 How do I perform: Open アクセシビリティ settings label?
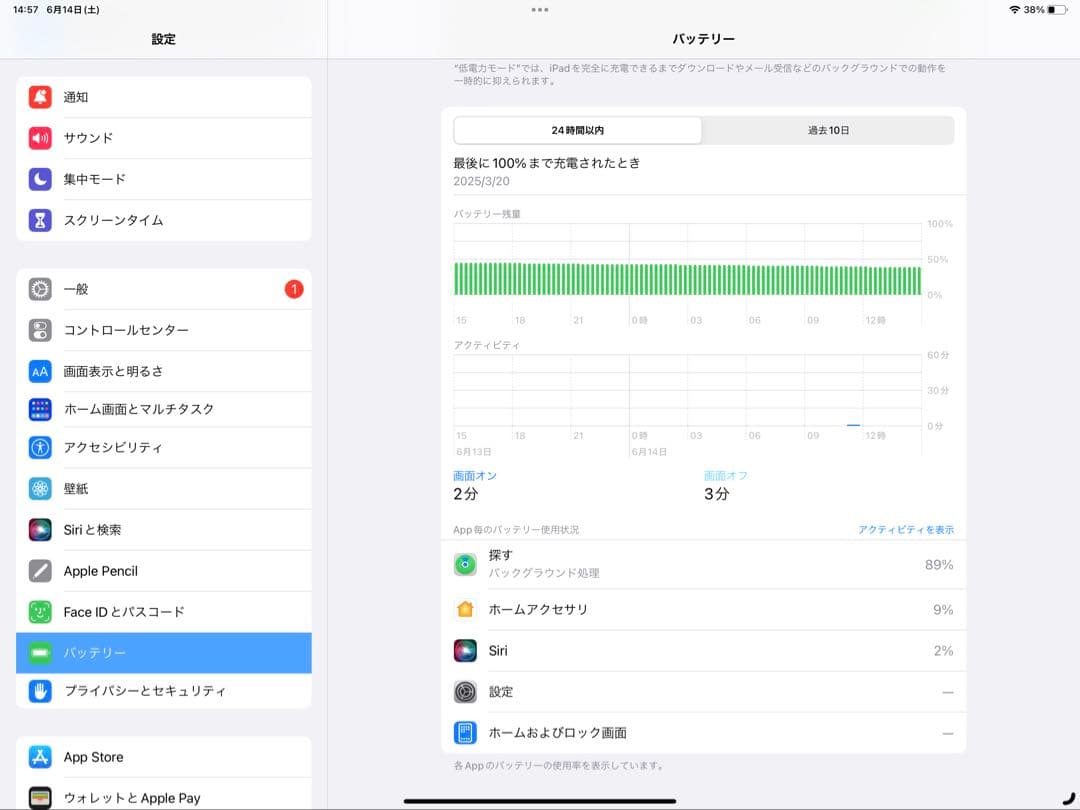[113, 448]
